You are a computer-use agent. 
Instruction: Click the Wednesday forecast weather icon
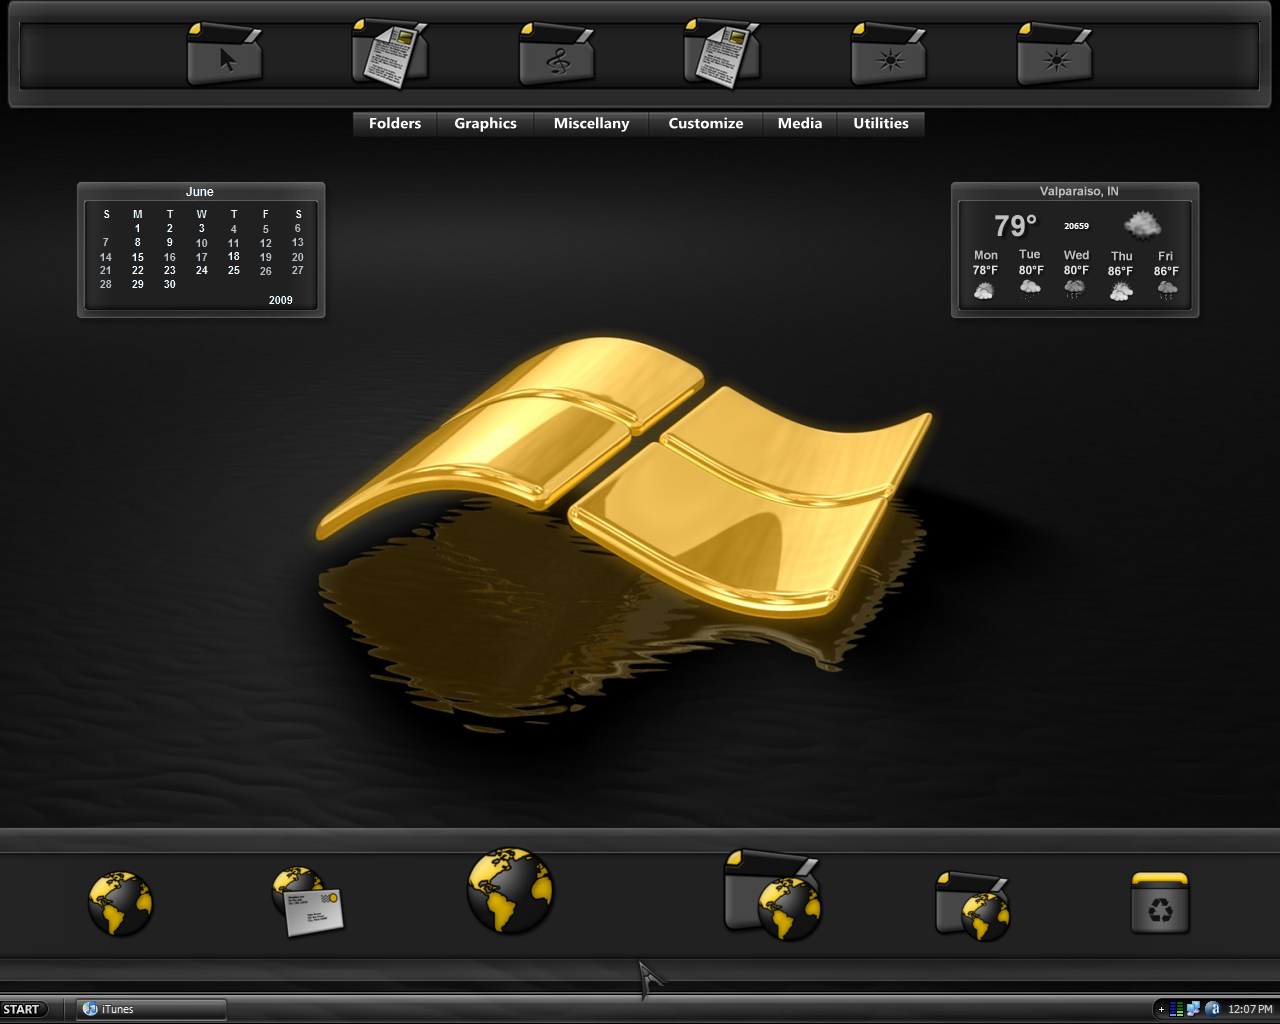[x=1075, y=290]
